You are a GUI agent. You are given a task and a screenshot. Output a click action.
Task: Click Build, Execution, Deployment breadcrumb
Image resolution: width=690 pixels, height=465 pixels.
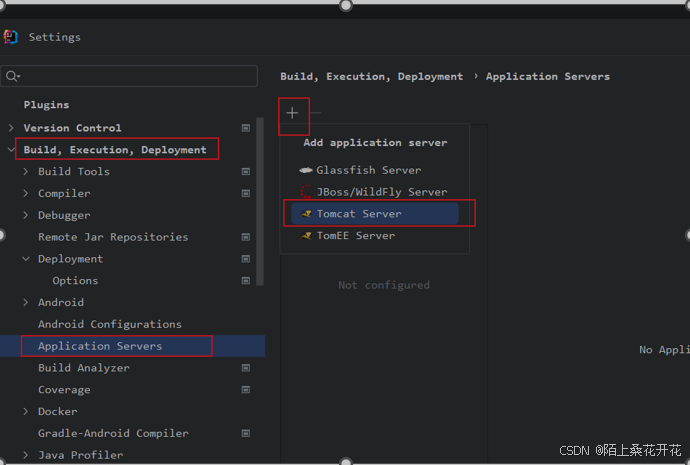(x=372, y=77)
